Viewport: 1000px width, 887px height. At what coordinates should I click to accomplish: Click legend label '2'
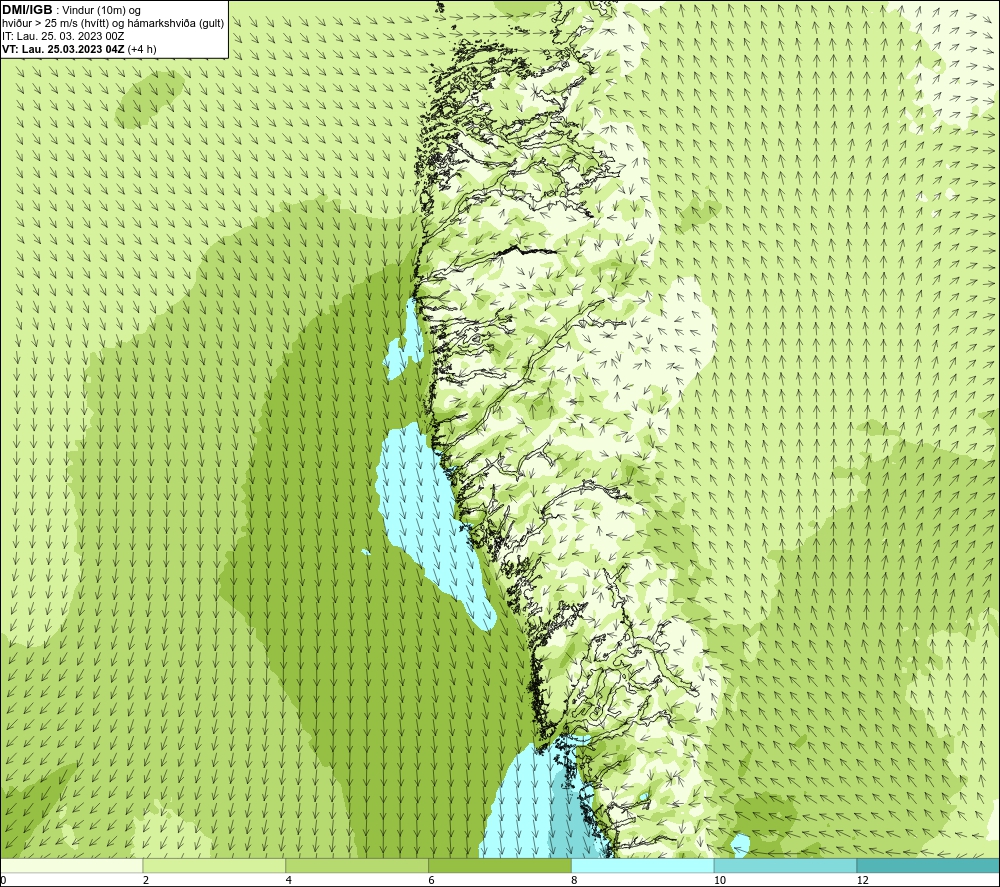coord(146,880)
